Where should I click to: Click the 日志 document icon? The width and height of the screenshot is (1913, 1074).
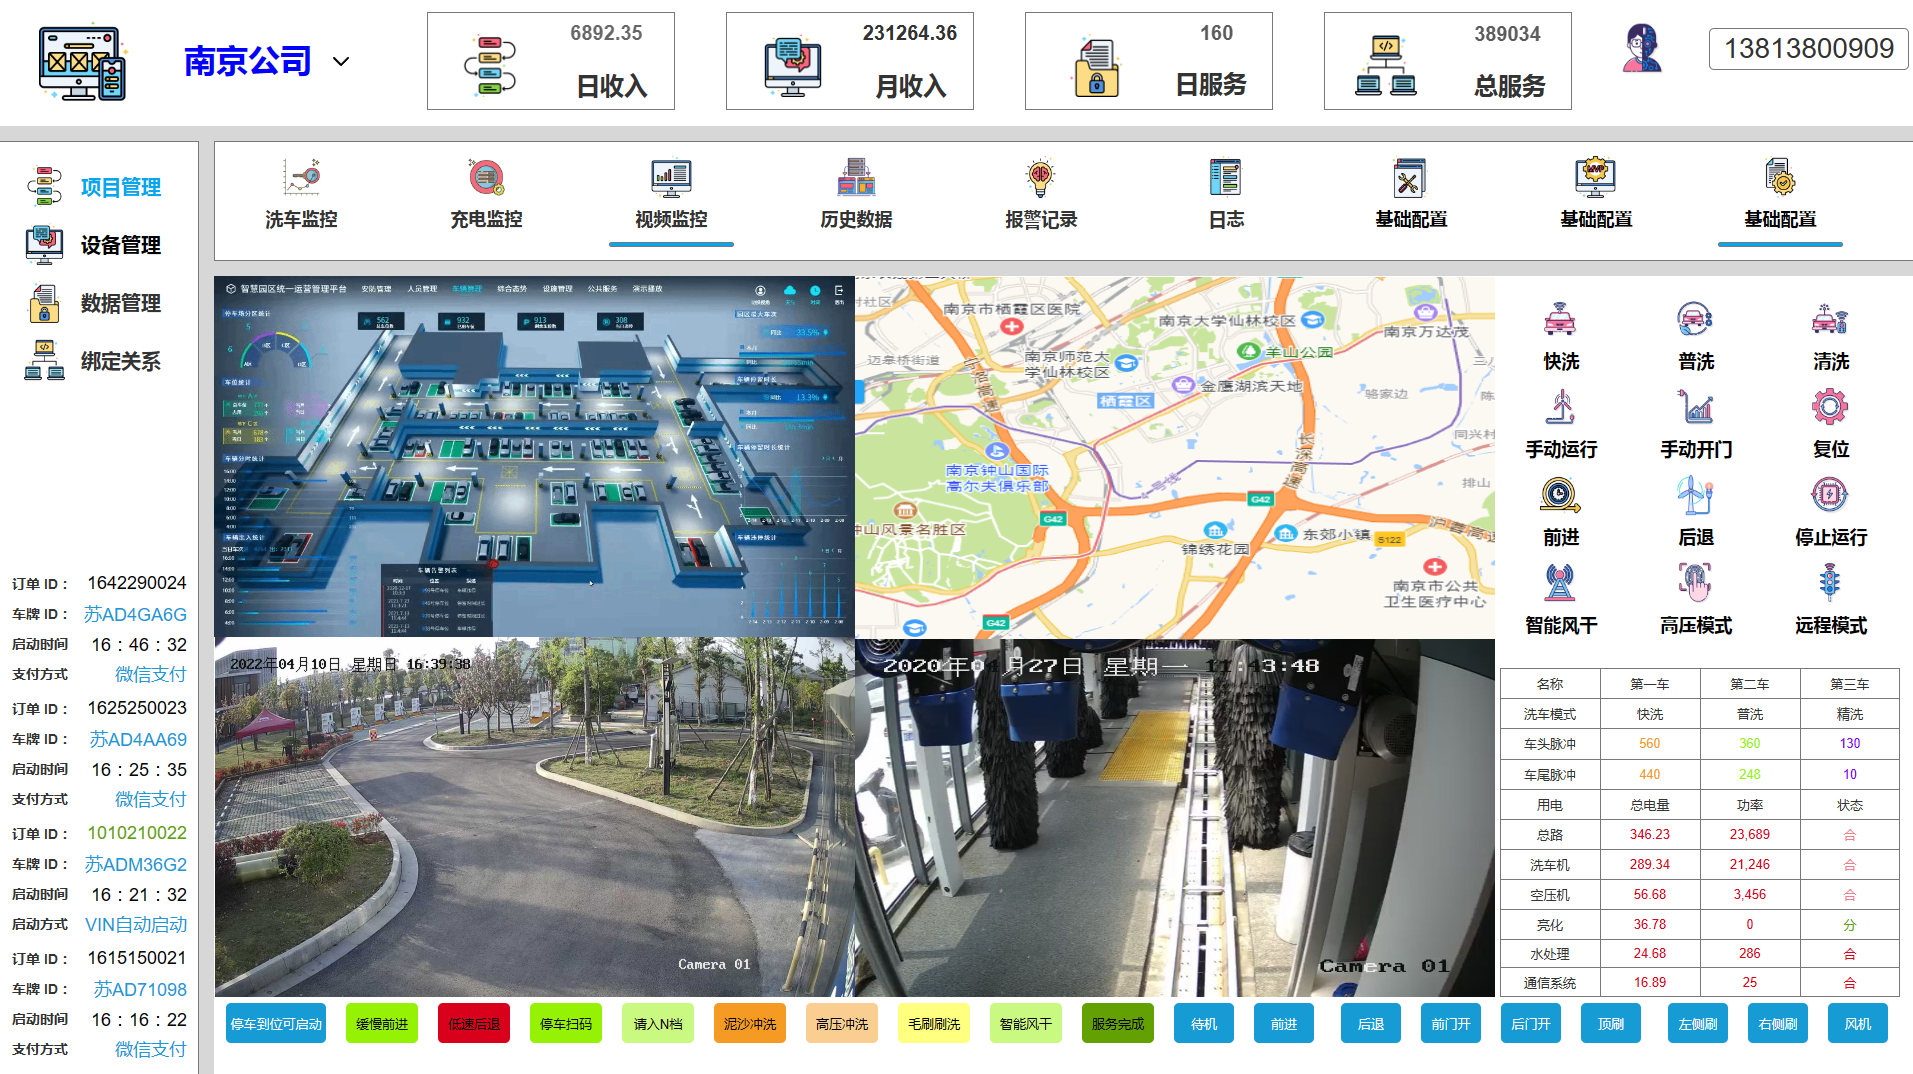click(1225, 177)
